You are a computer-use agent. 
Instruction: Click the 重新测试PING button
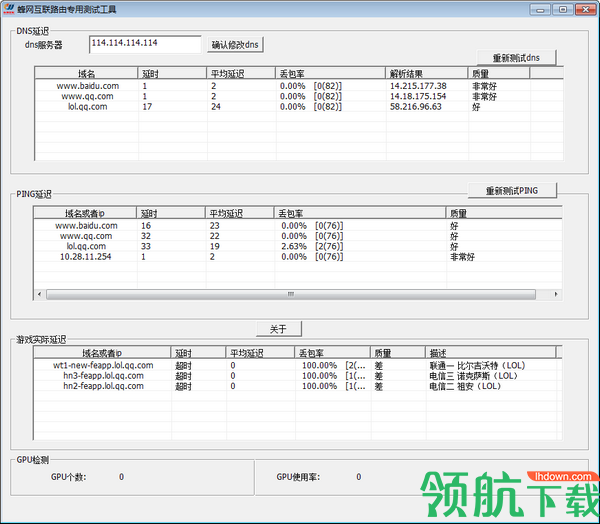coord(512,190)
